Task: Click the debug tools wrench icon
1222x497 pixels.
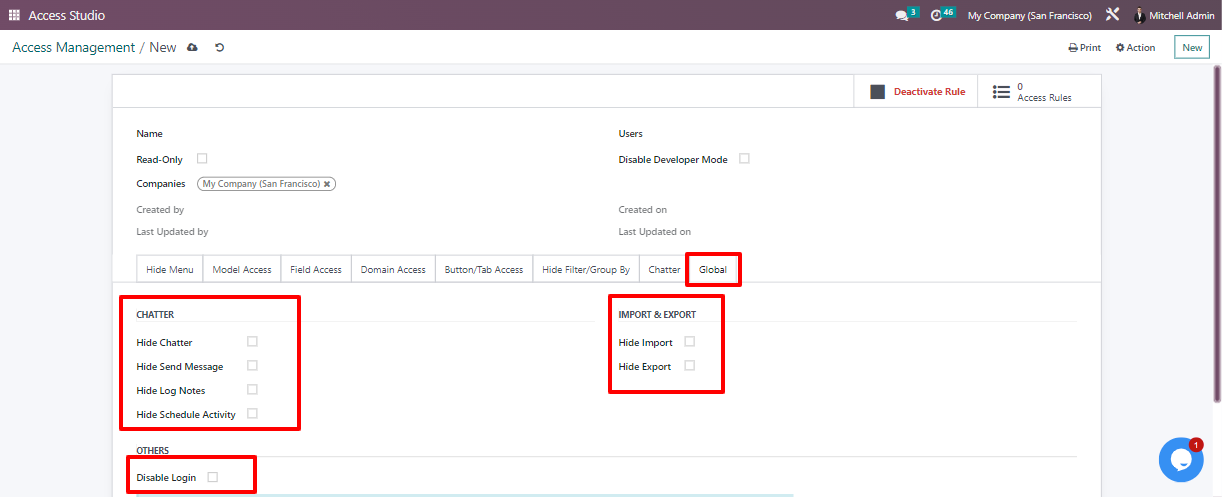Action: tap(1113, 15)
